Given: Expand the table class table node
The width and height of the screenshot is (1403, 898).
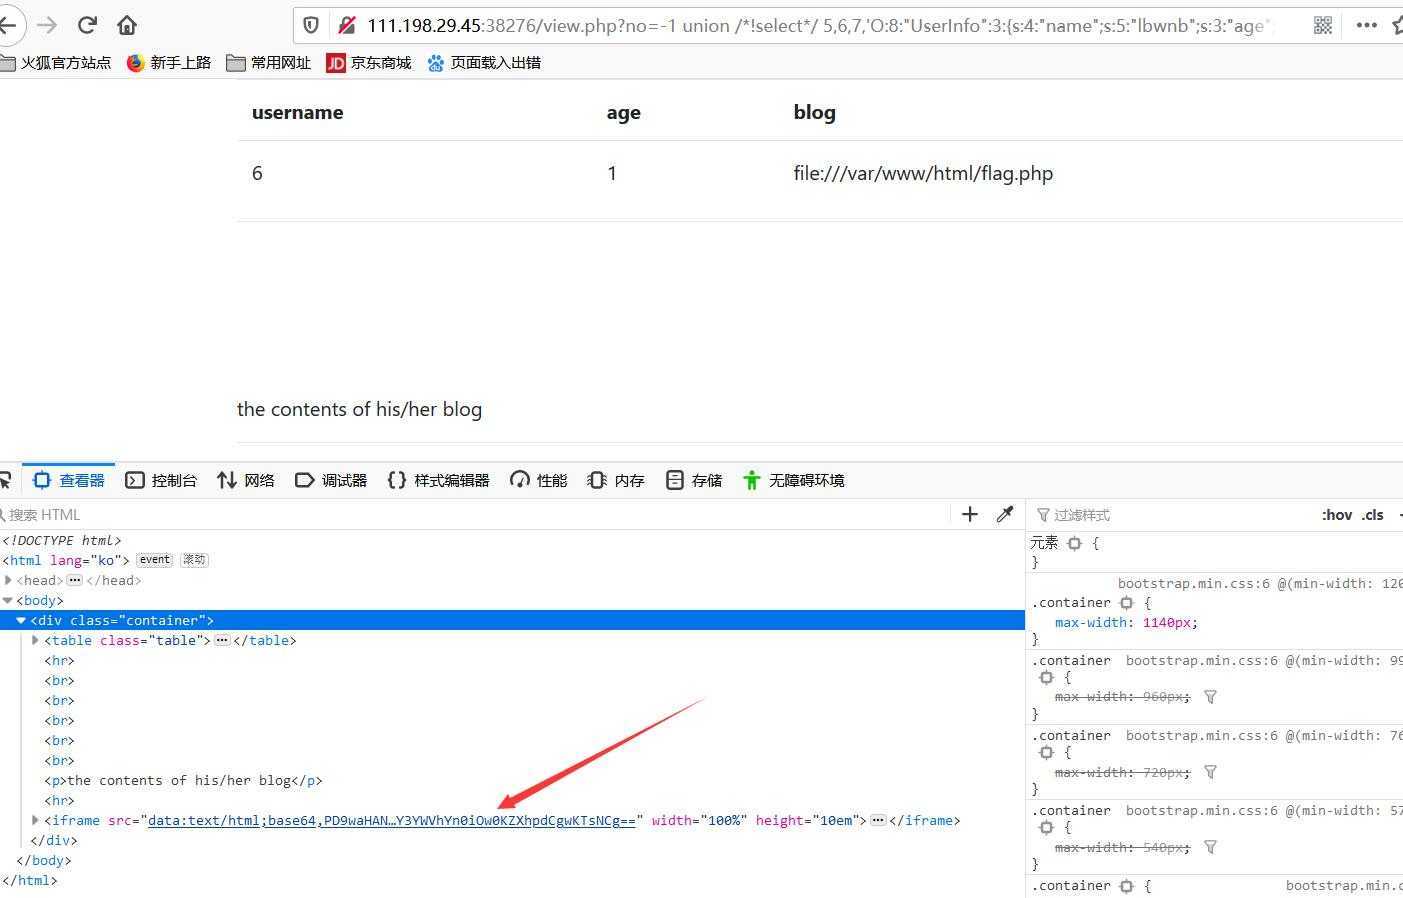Looking at the screenshot, I should coord(35,640).
